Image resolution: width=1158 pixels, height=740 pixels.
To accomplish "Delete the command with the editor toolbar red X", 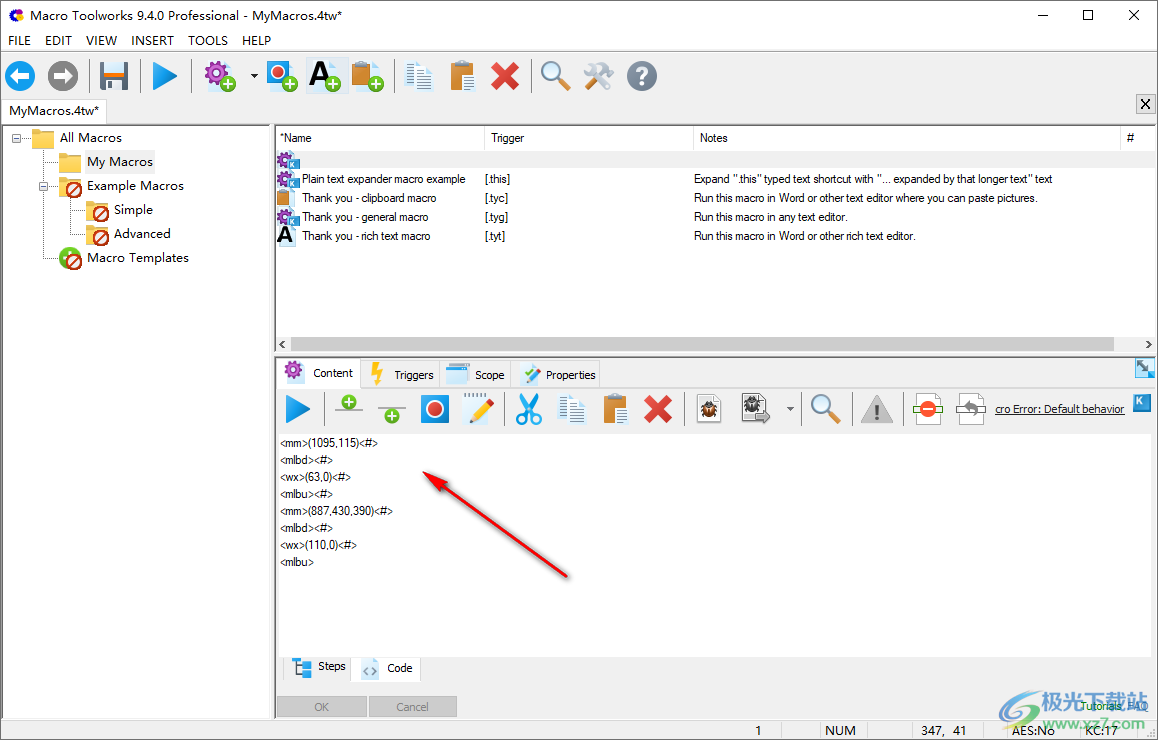I will [658, 409].
